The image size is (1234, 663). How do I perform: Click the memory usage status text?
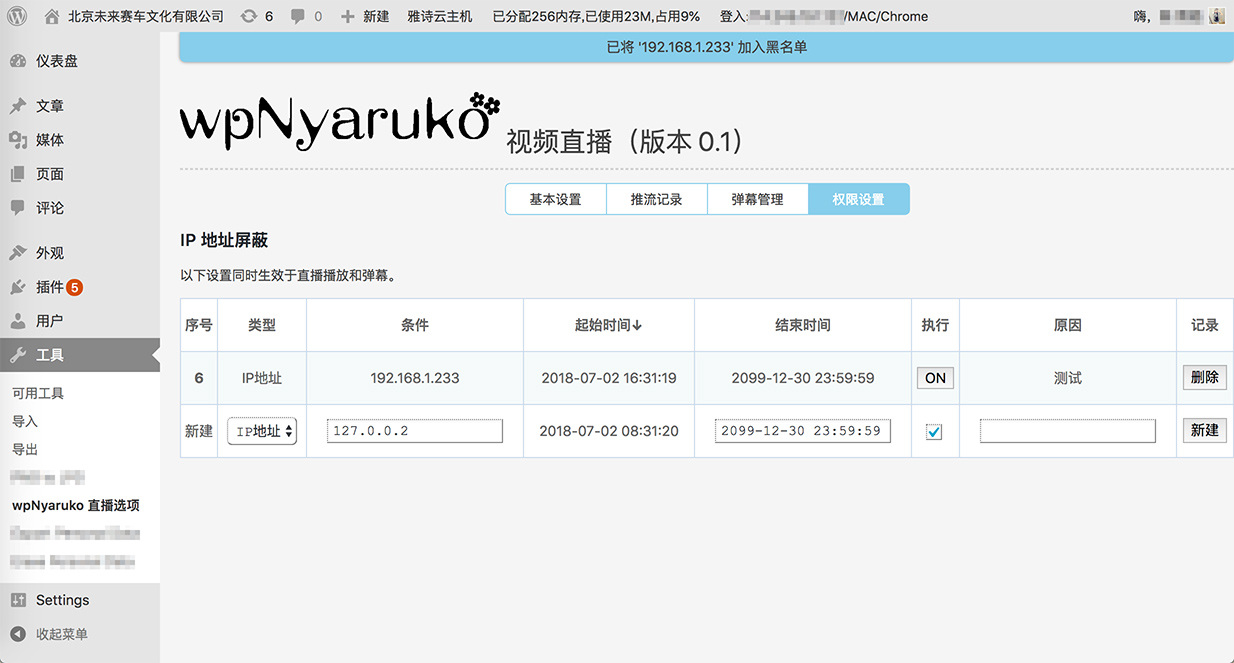(x=596, y=16)
